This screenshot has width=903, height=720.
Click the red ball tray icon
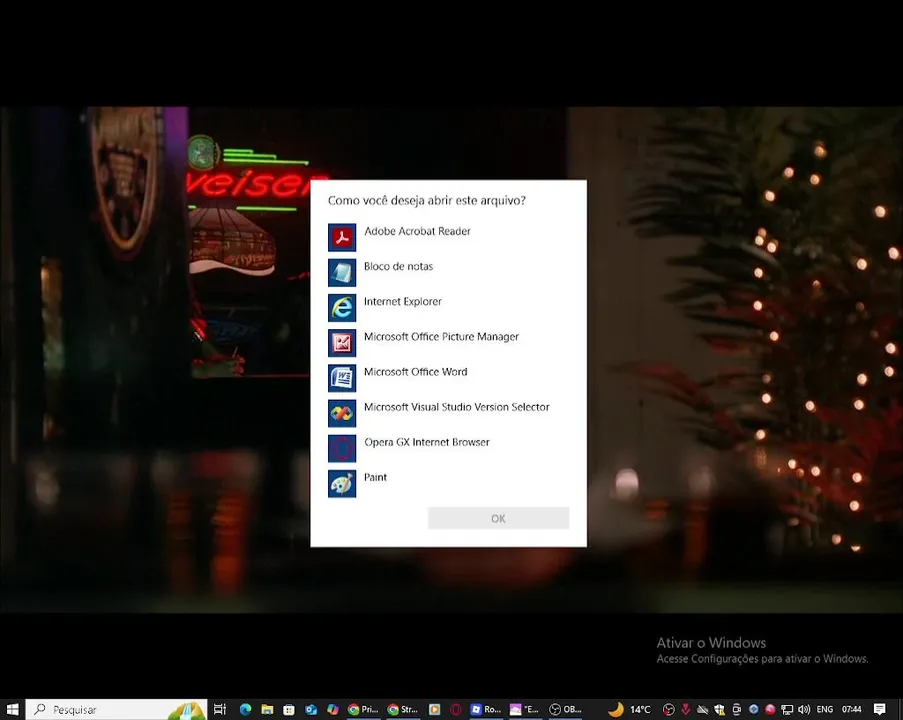(770, 709)
